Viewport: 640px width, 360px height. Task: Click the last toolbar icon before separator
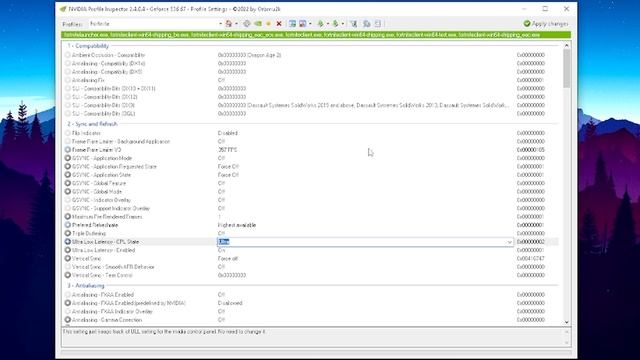[x=378, y=24]
